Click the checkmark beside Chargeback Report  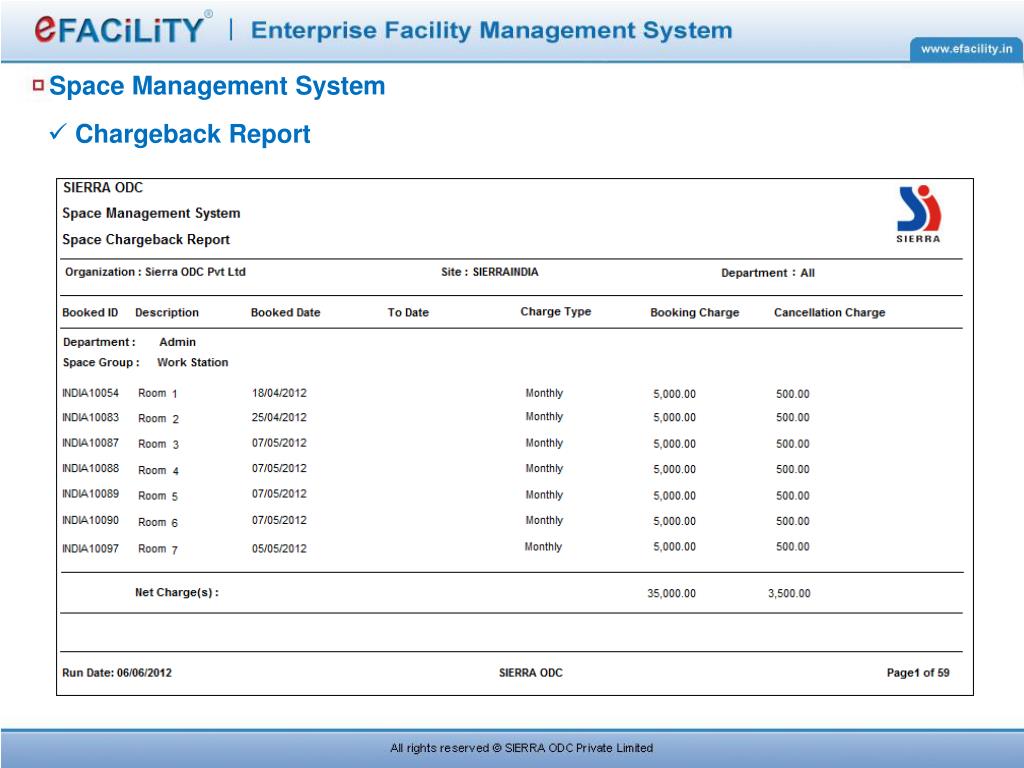point(58,133)
